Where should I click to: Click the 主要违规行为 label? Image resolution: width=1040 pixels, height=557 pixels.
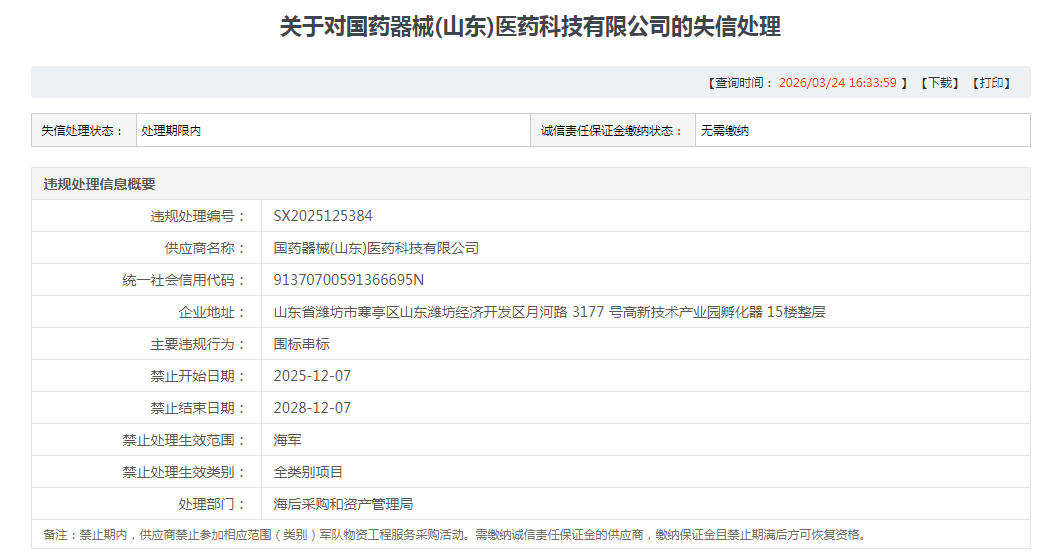point(198,344)
